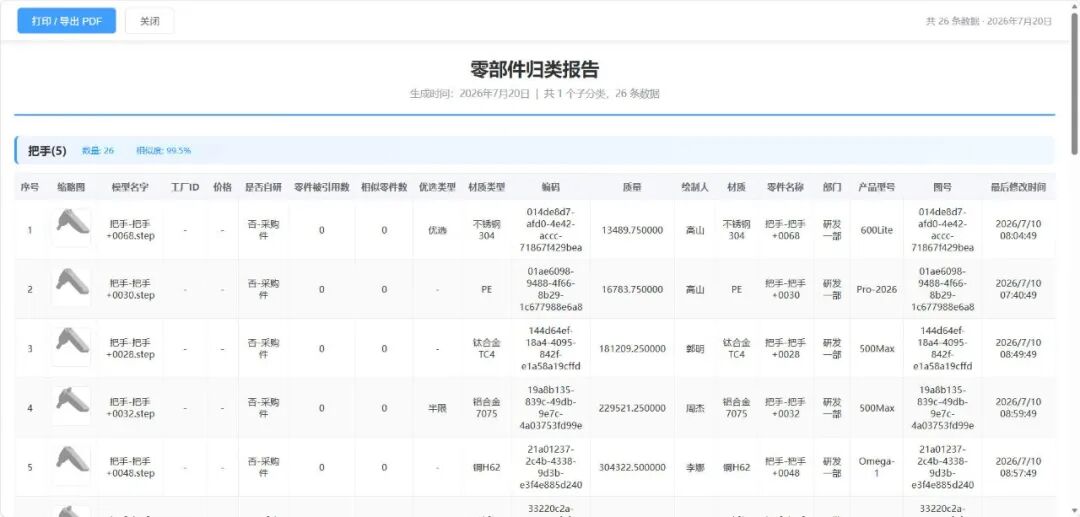Click the 材质 column header
The height and width of the screenshot is (517, 1080).
[x=736, y=187]
